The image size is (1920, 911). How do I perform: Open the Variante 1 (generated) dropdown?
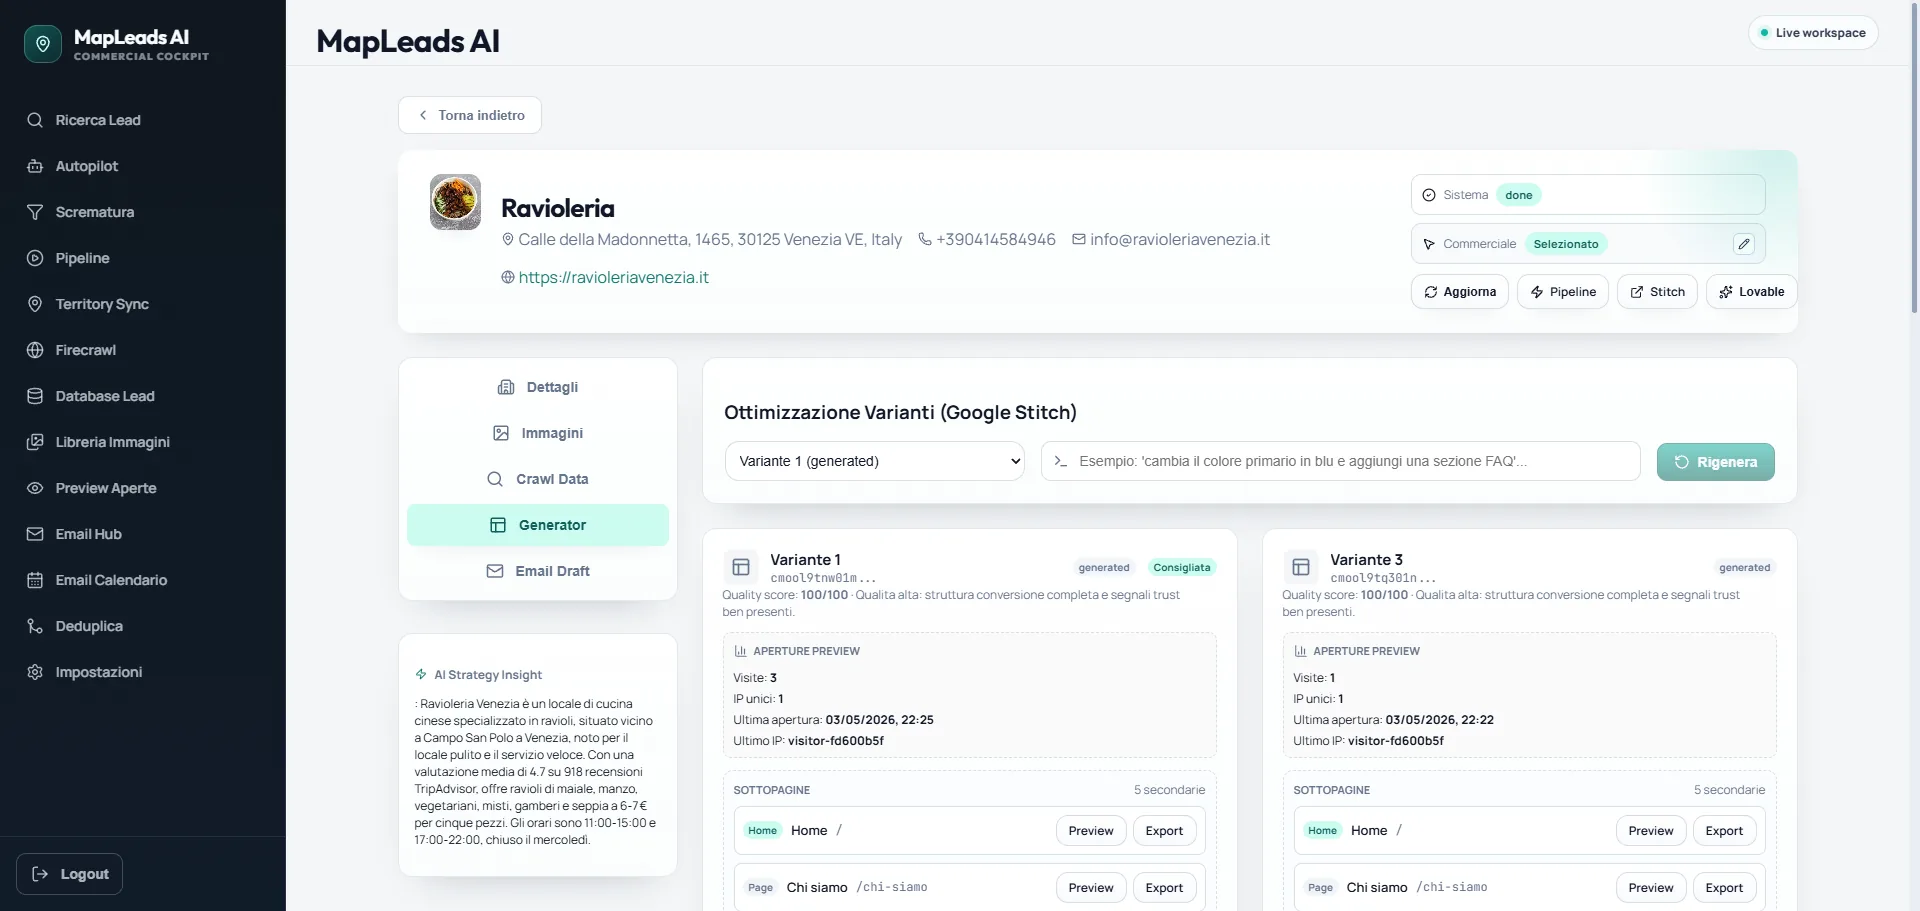coord(875,461)
